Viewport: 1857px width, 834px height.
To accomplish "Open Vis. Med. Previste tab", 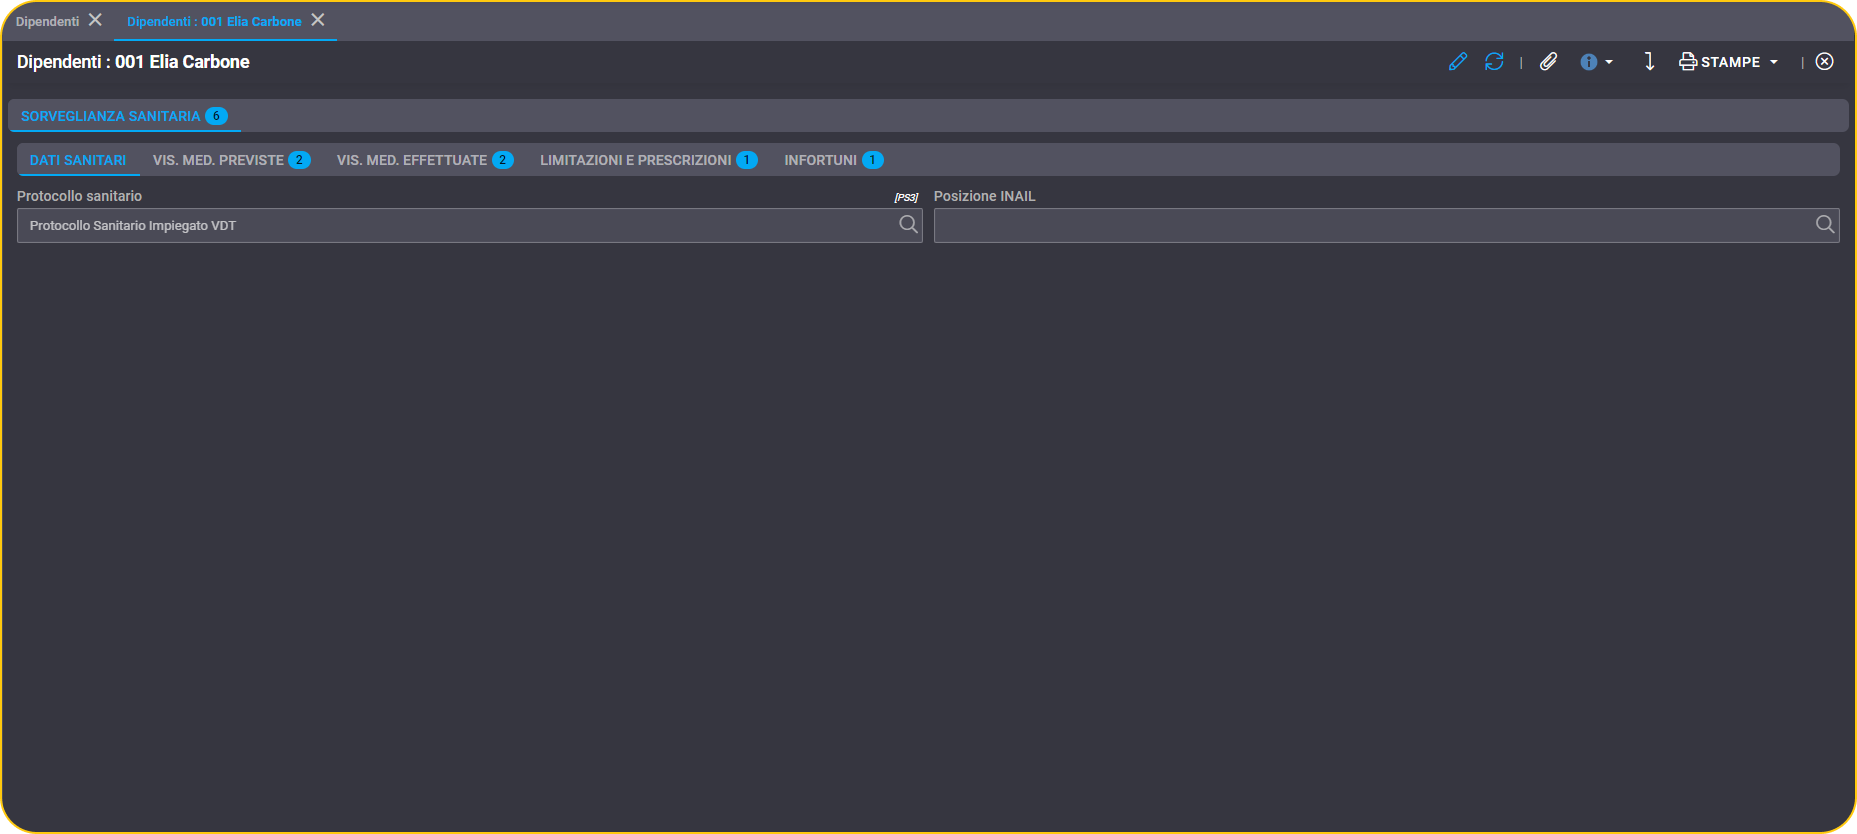I will pos(231,160).
